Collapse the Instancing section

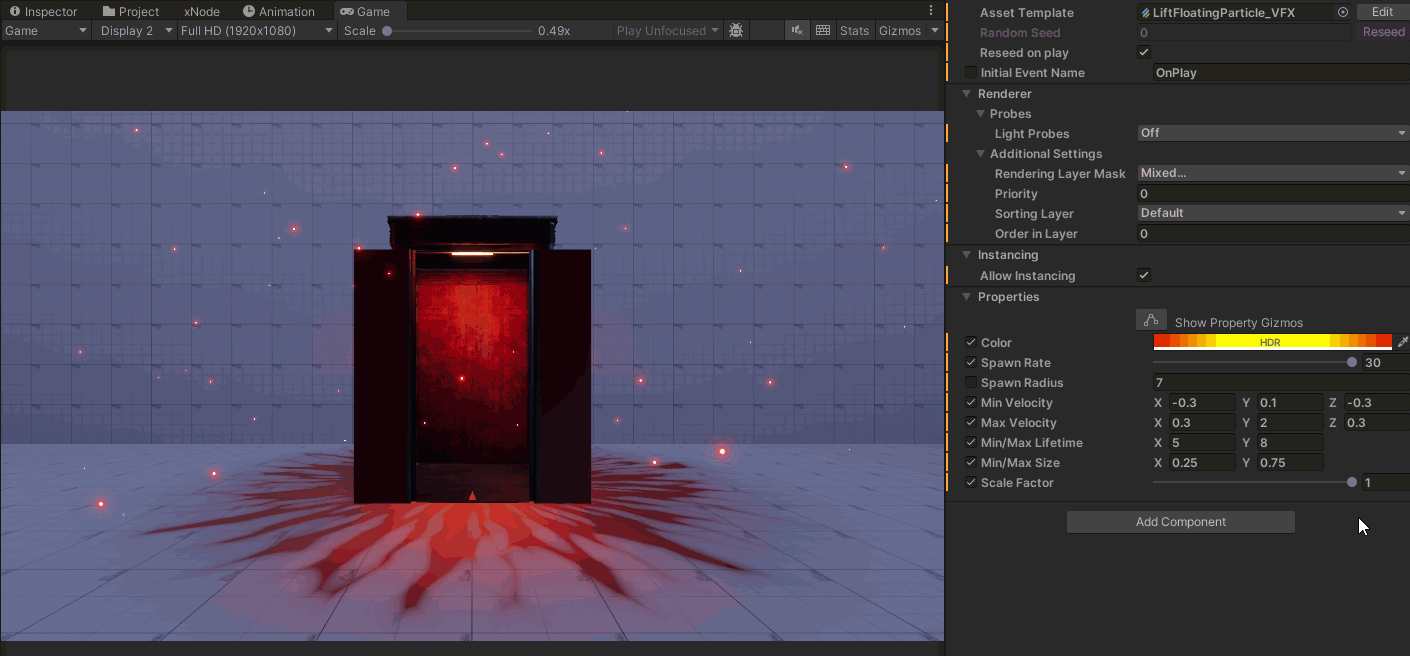point(967,255)
